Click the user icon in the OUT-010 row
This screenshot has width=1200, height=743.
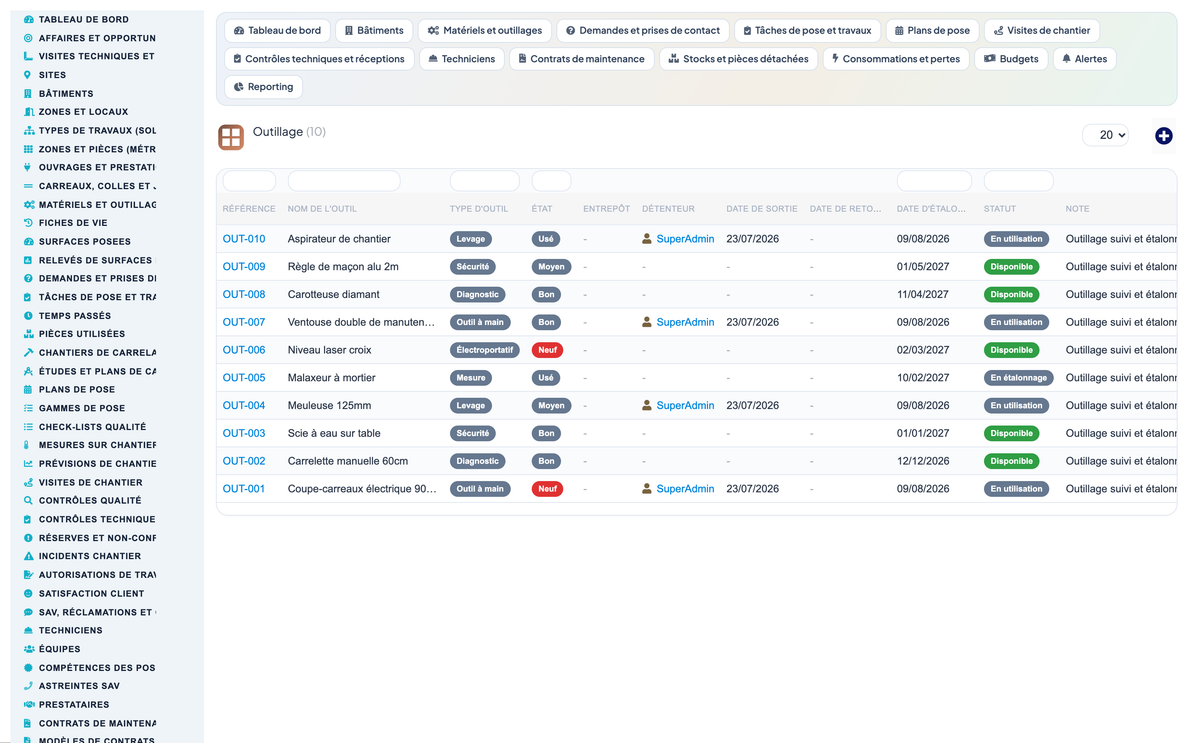click(647, 239)
